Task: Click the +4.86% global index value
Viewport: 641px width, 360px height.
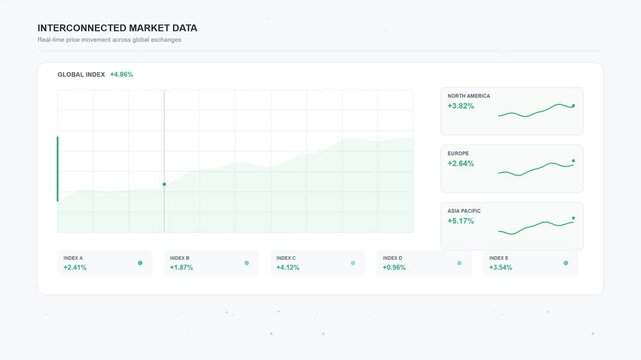Action: pyautogui.click(x=121, y=75)
